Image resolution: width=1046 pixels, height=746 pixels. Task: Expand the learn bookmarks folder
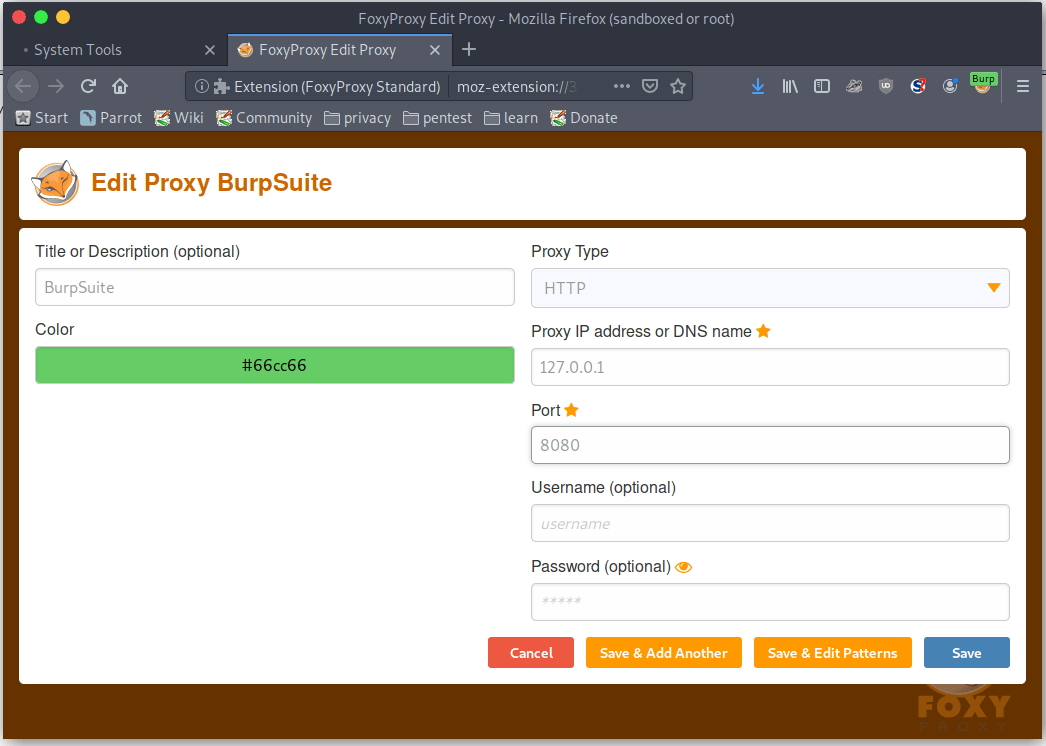coord(511,118)
